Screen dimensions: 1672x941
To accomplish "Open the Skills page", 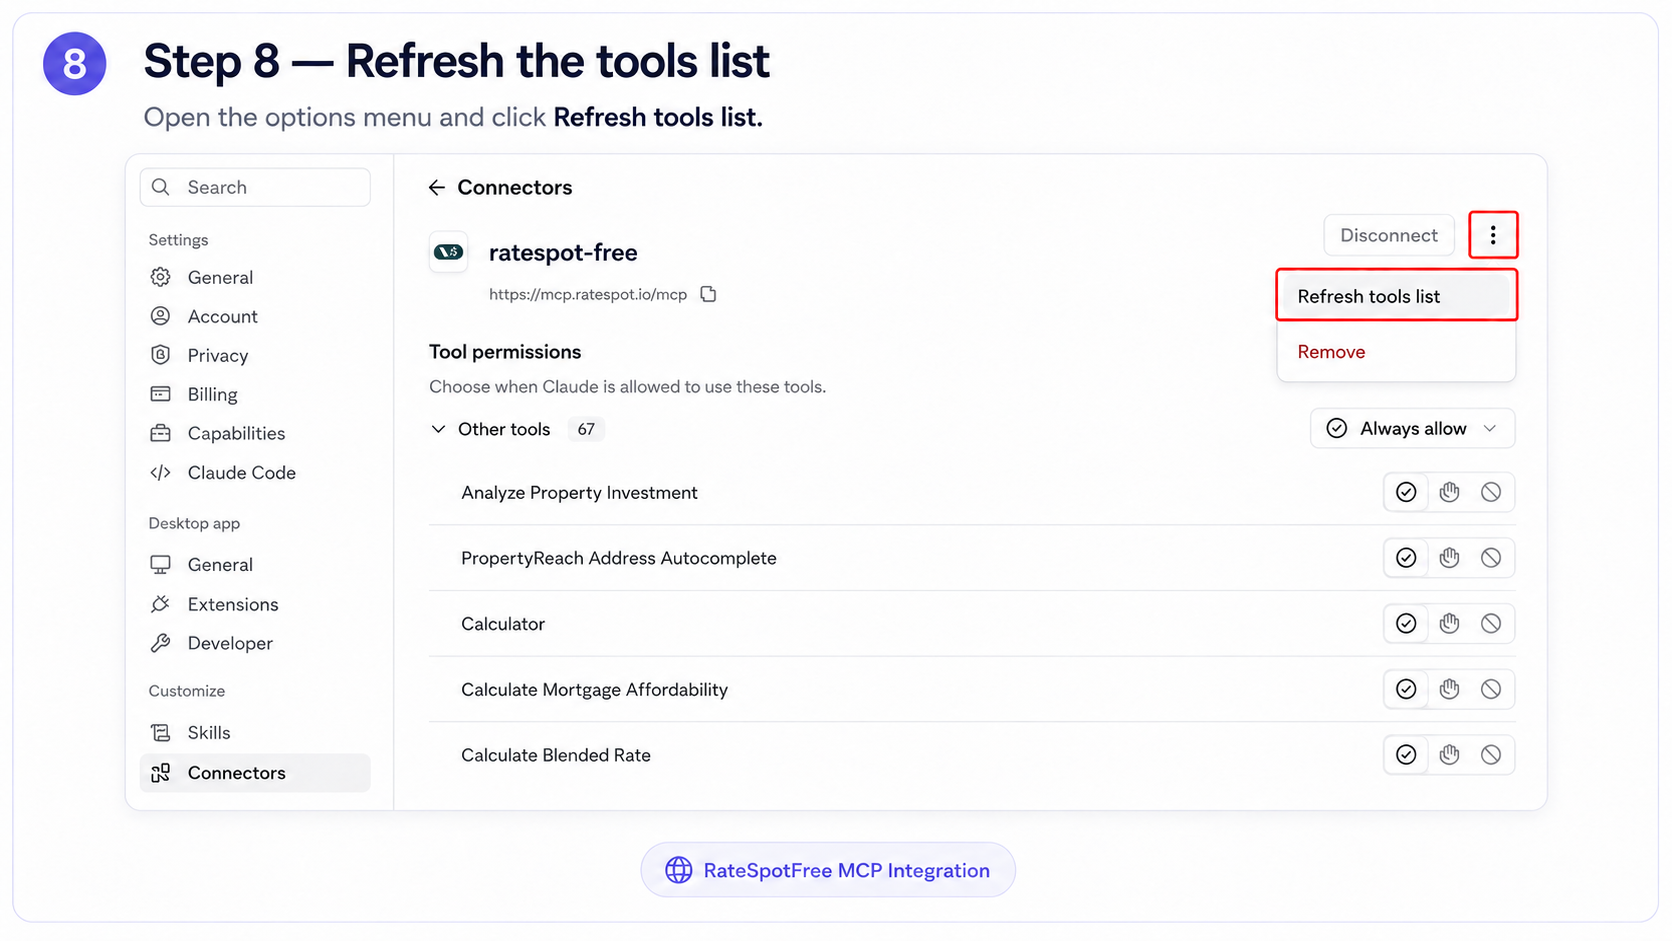I will point(208,732).
